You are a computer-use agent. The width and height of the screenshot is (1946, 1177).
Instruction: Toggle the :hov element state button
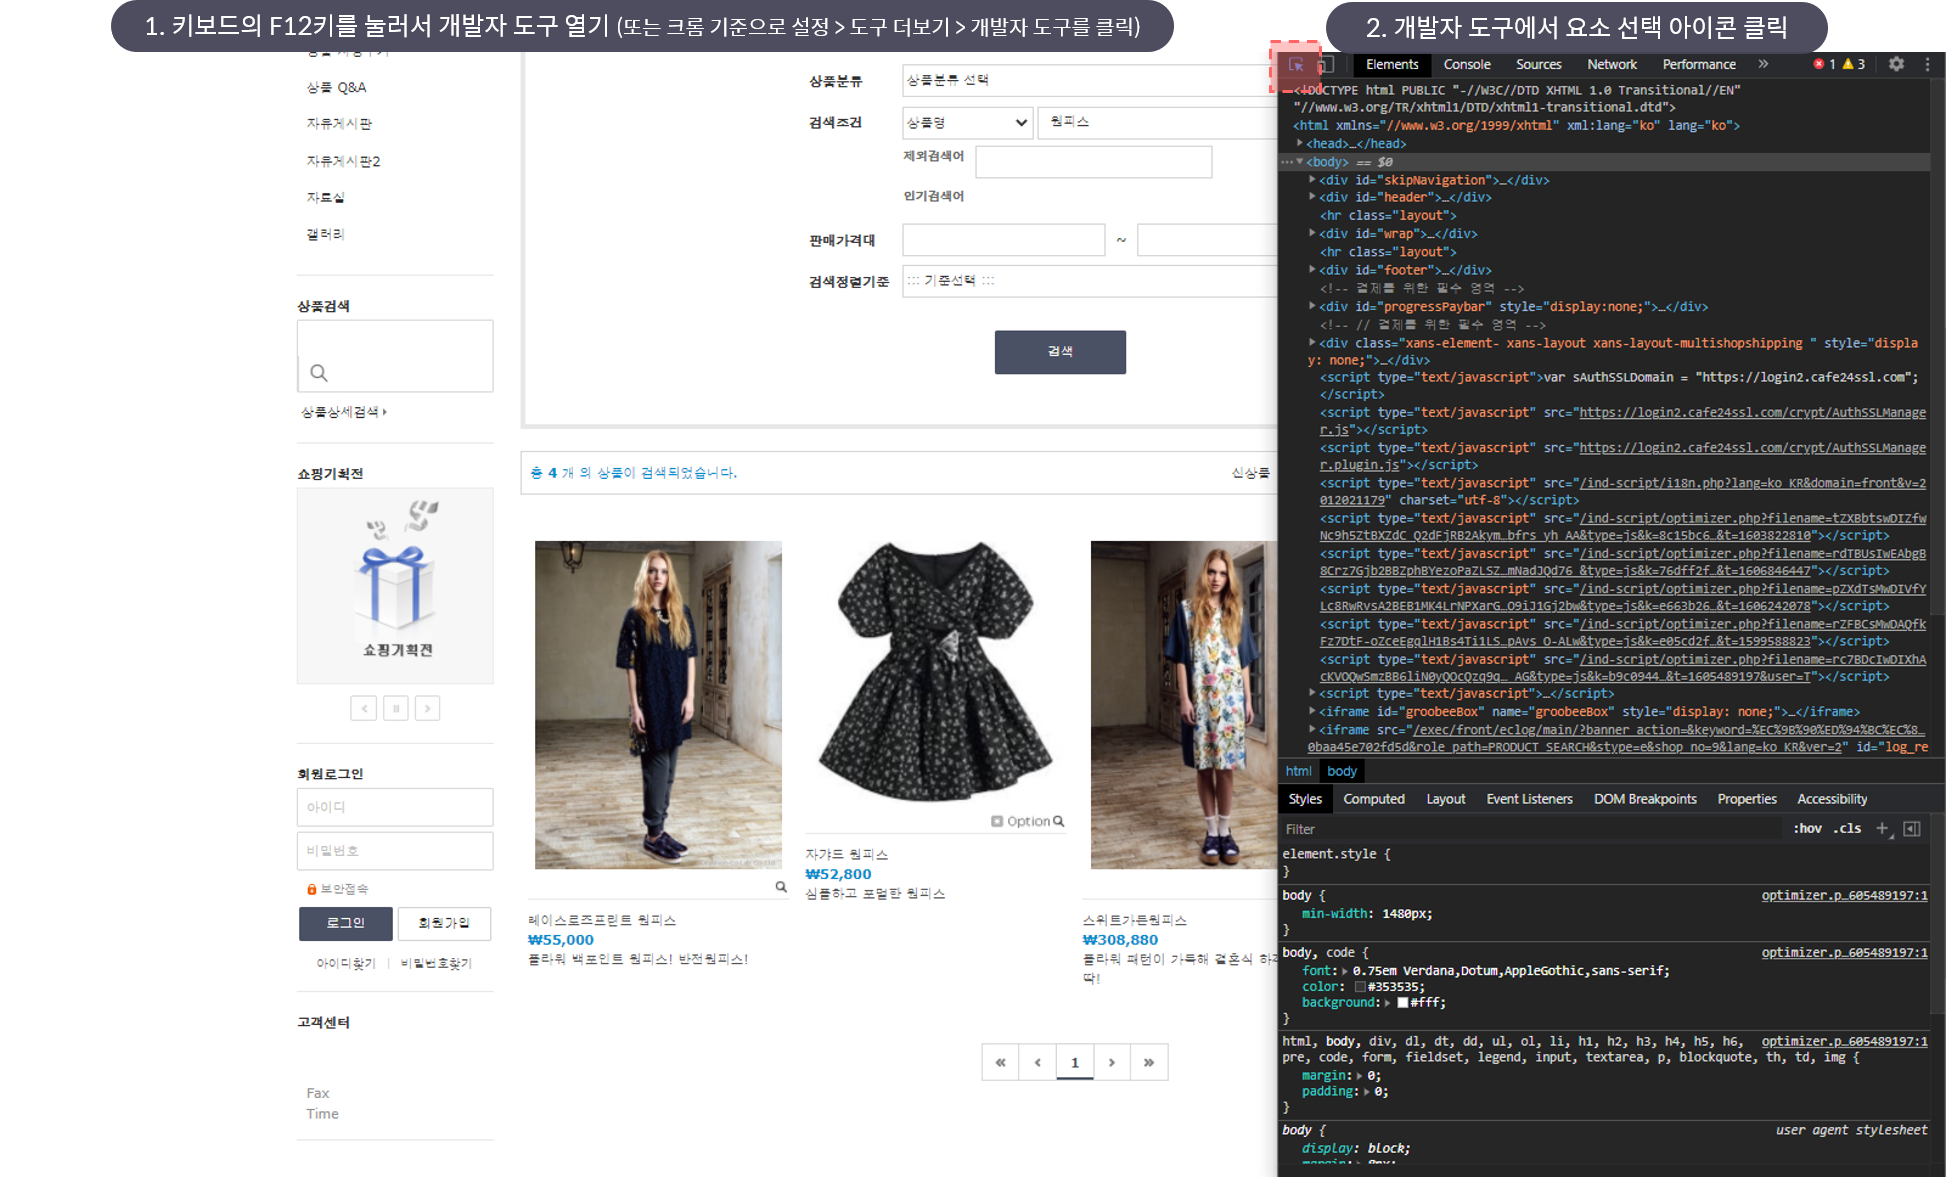point(1807,828)
